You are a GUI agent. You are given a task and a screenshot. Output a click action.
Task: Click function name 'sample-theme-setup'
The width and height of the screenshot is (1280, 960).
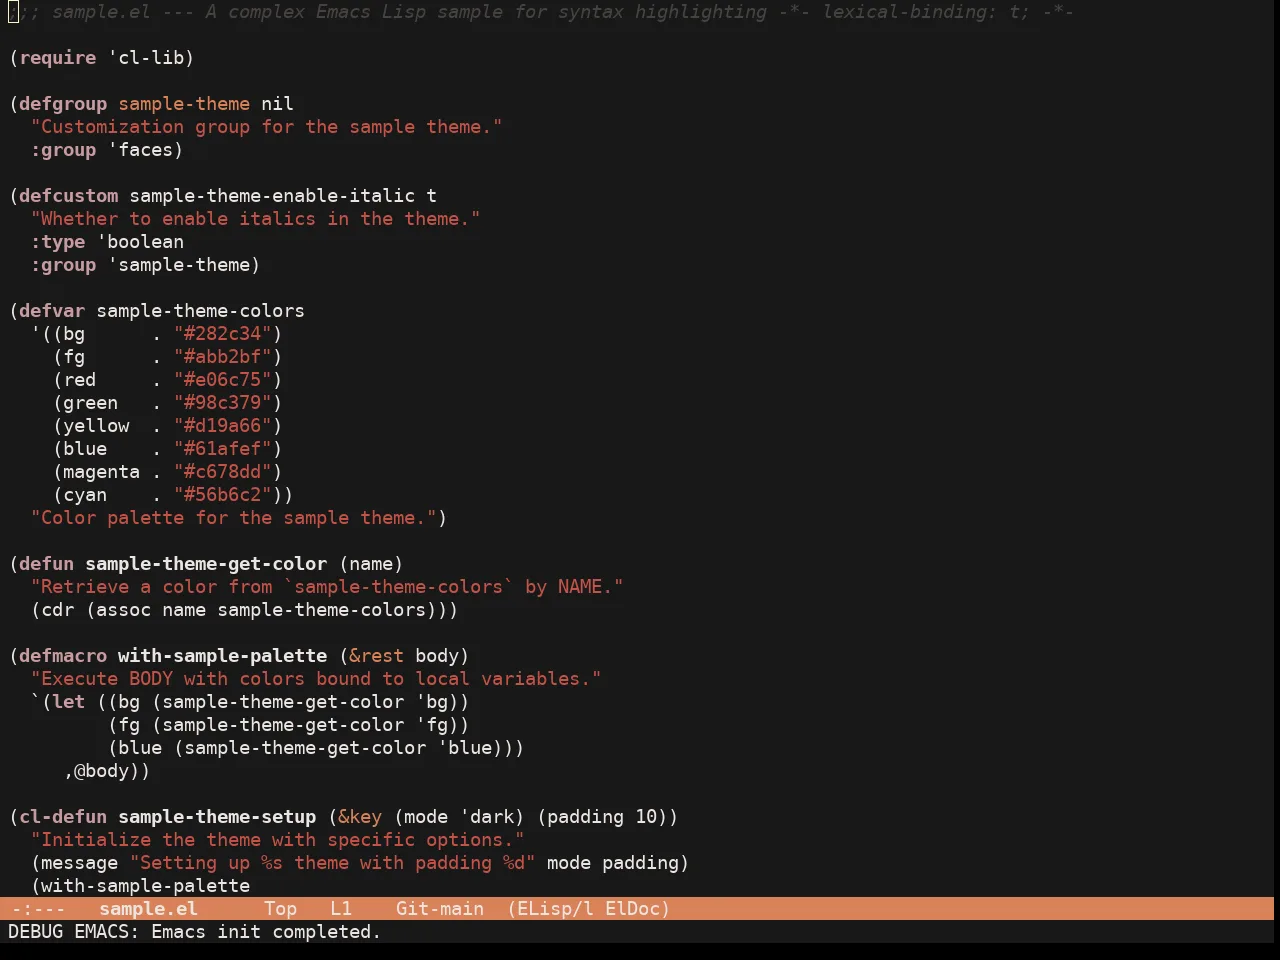pyautogui.click(x=217, y=817)
